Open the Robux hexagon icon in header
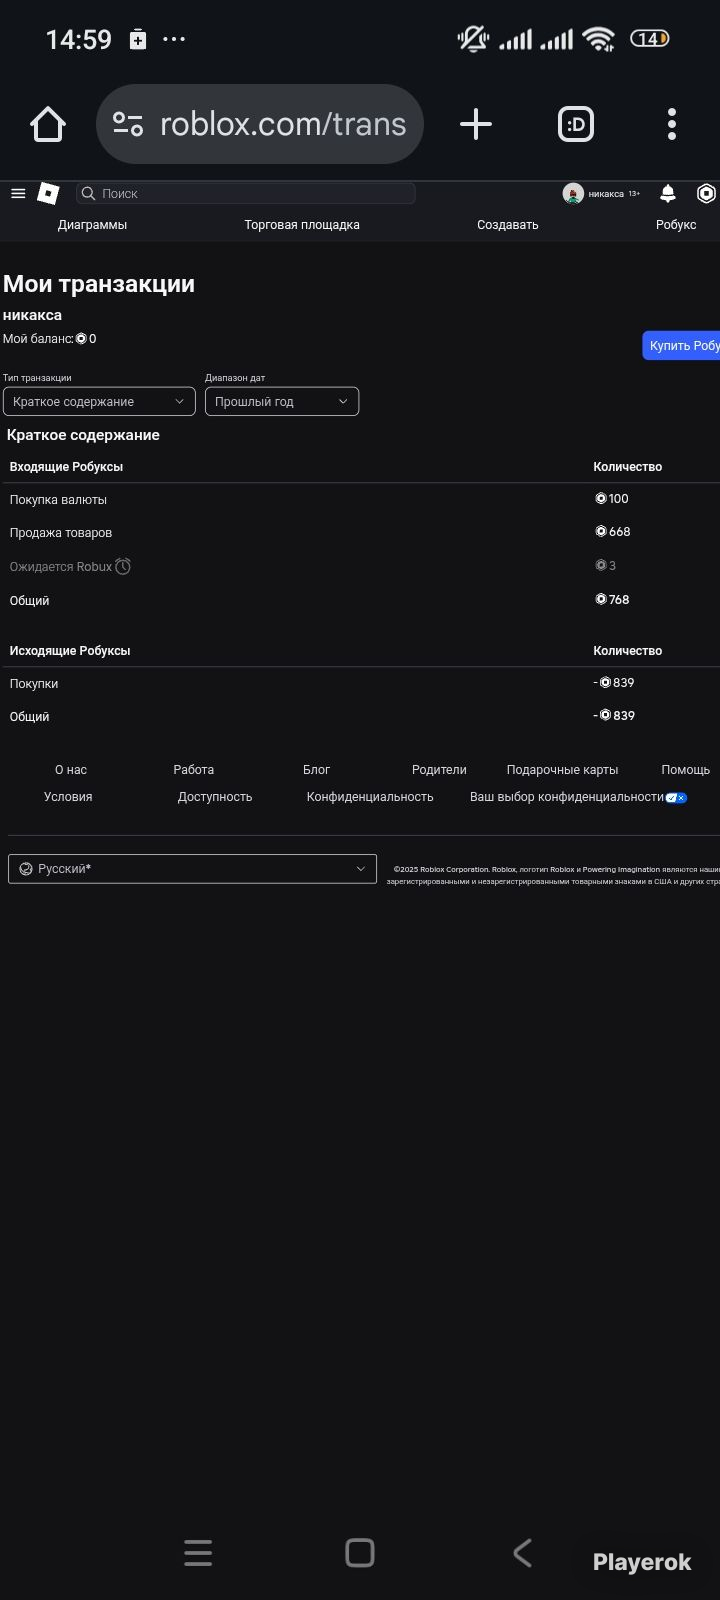Image resolution: width=720 pixels, height=1600 pixels. (x=707, y=194)
